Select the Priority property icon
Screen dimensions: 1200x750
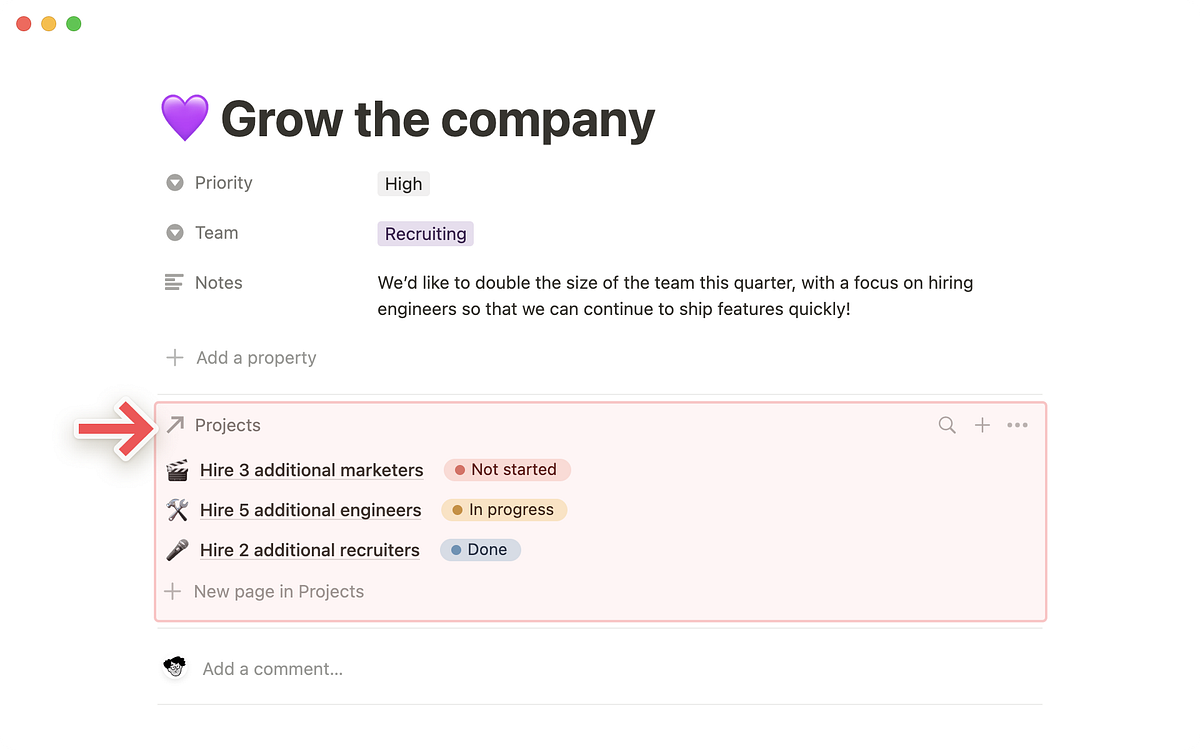tap(175, 182)
